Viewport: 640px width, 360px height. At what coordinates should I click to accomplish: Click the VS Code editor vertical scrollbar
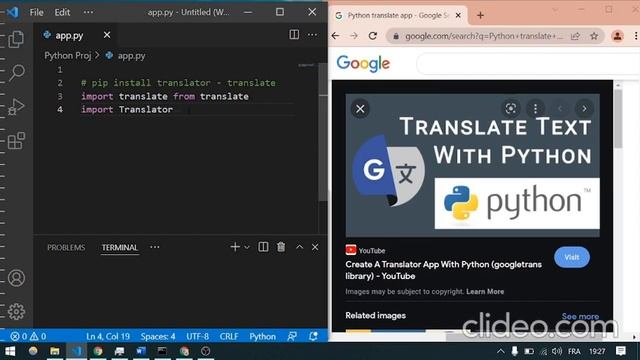pos(323,131)
